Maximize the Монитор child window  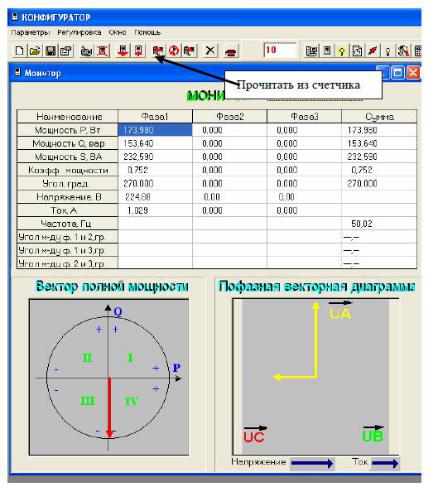click(x=398, y=73)
